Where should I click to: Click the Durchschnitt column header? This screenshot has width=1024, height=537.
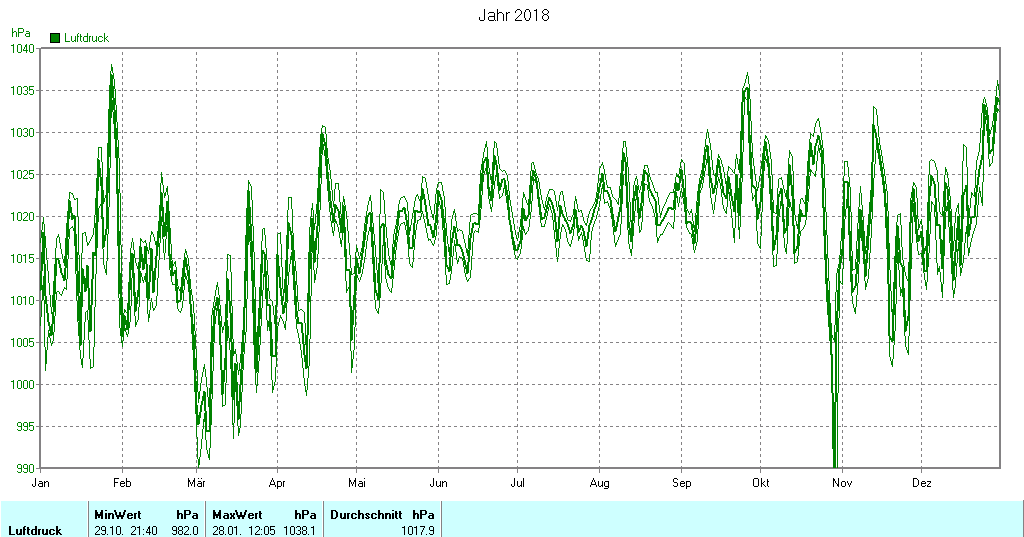coord(366,515)
